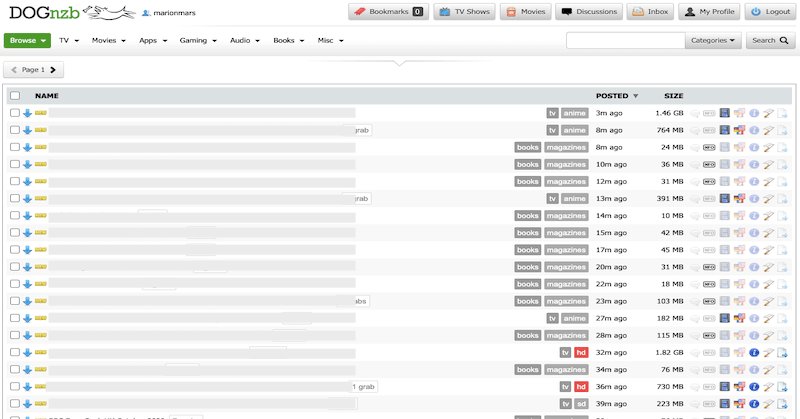
Task: View the NFO for the 36 MB release
Action: (709, 164)
